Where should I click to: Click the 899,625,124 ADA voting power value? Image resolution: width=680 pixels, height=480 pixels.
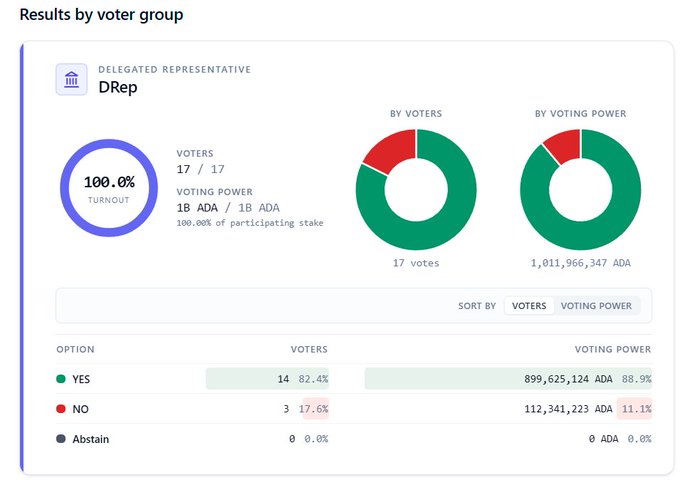568,379
